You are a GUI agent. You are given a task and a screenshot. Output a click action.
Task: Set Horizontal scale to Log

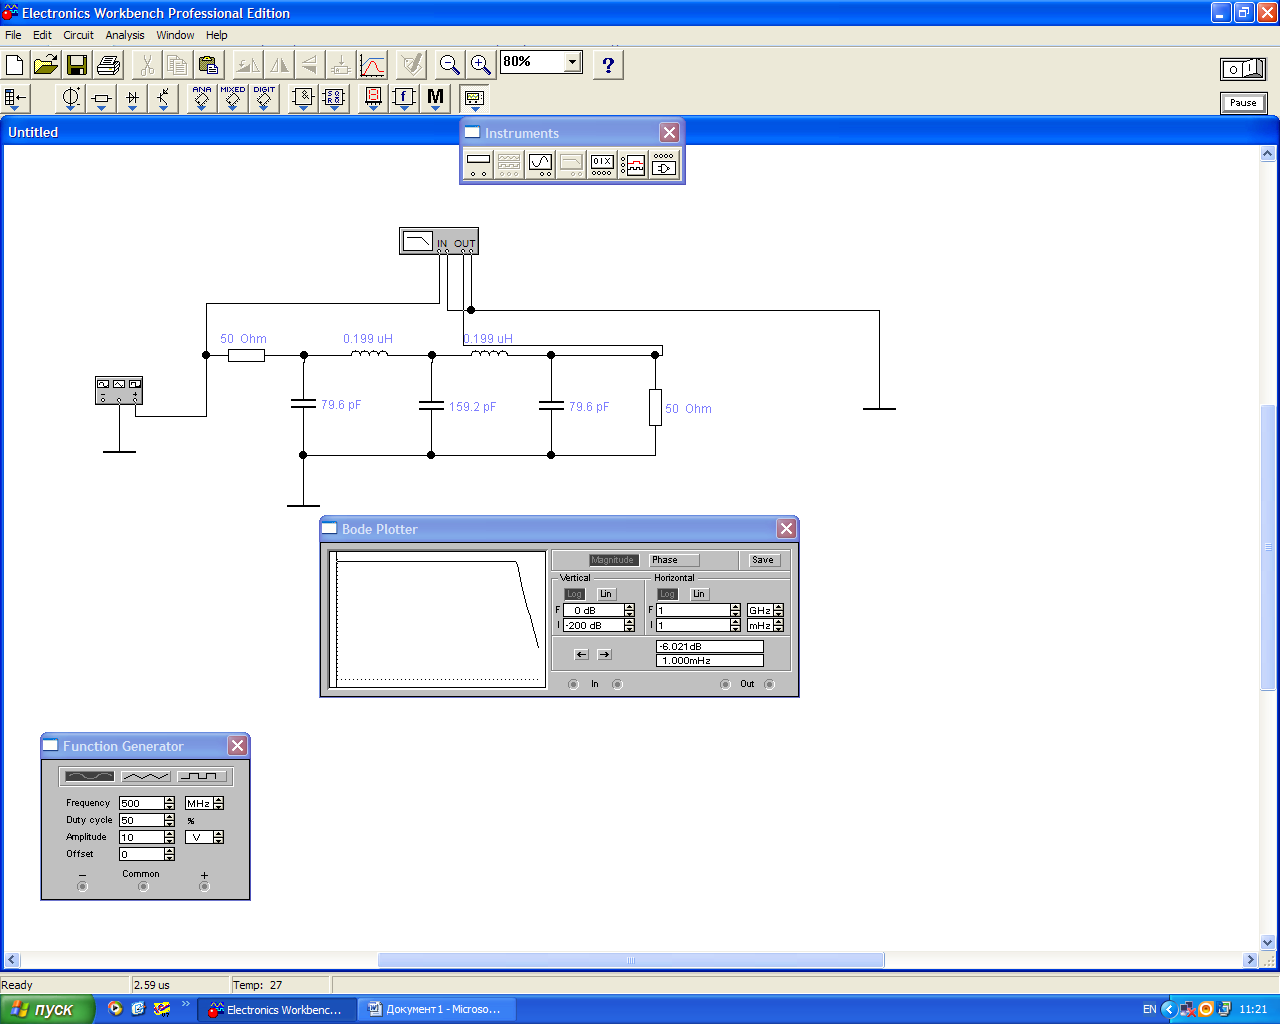pos(667,594)
